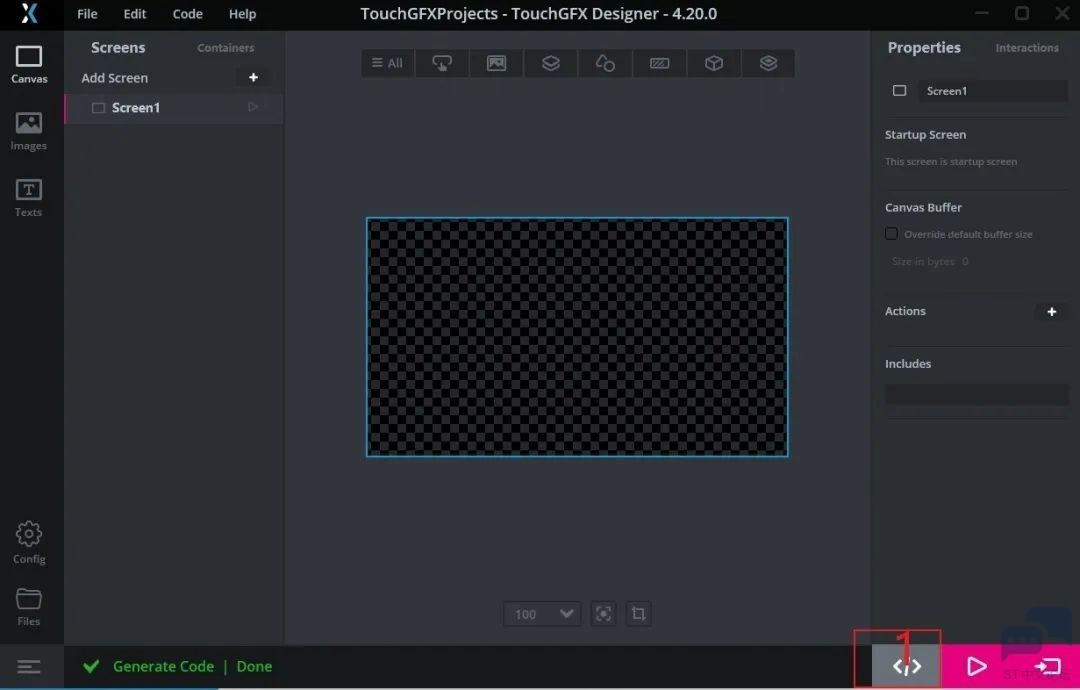Switch to the Interactions tab
This screenshot has height=690, width=1080.
coord(1027,48)
